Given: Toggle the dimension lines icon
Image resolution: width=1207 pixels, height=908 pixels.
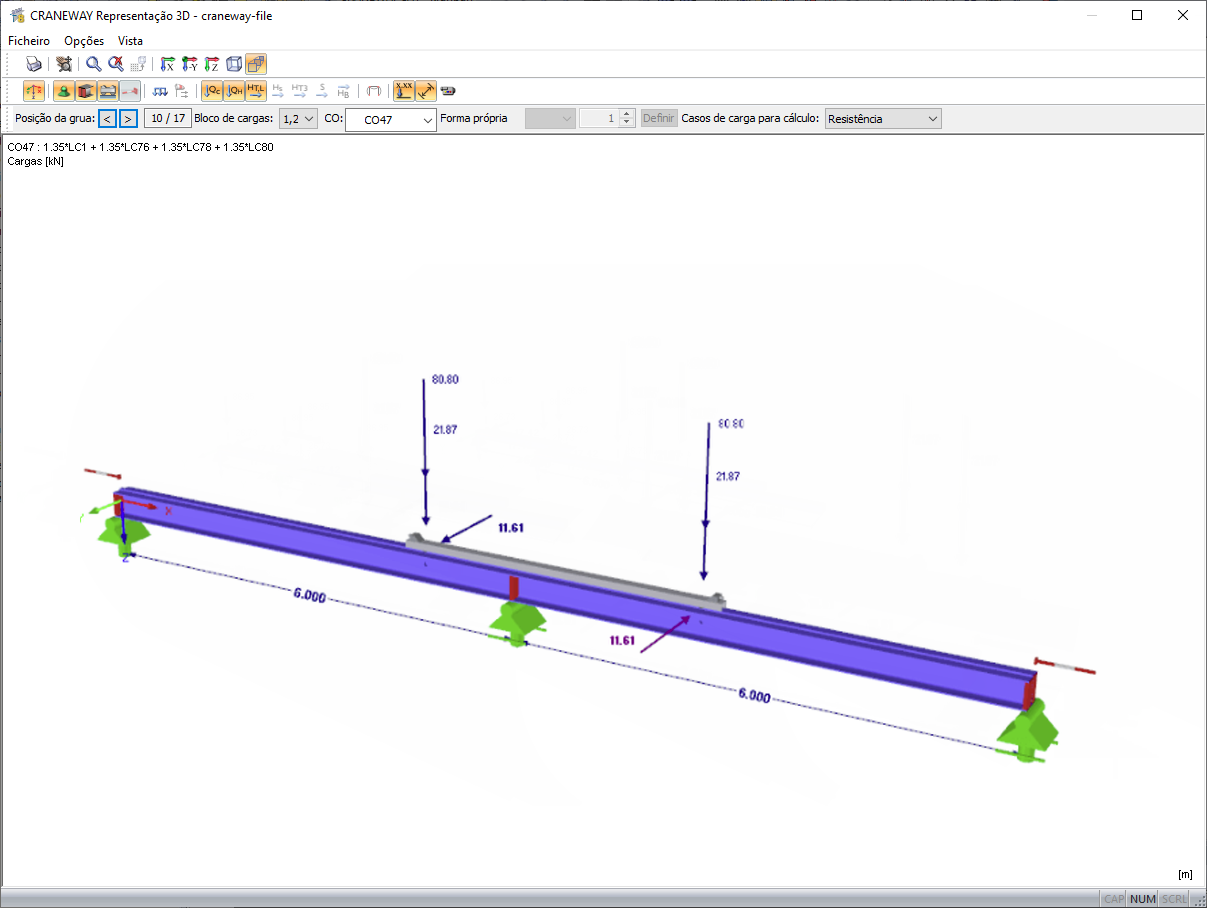Looking at the screenshot, I should pos(426,91).
